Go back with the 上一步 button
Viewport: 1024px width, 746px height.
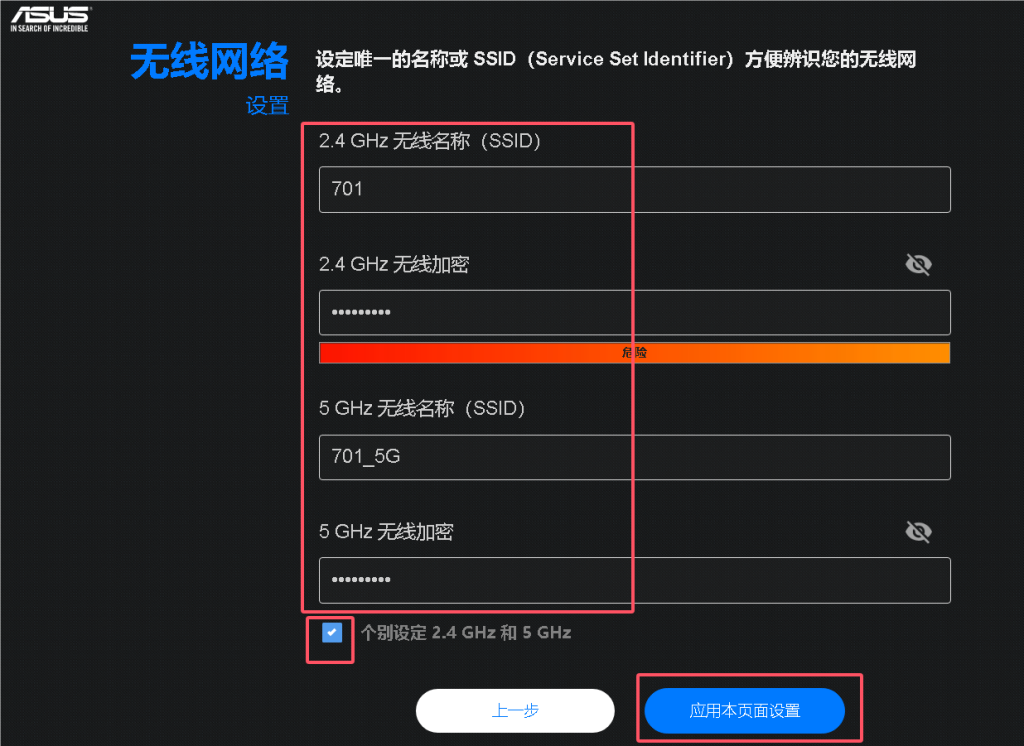[x=515, y=711]
